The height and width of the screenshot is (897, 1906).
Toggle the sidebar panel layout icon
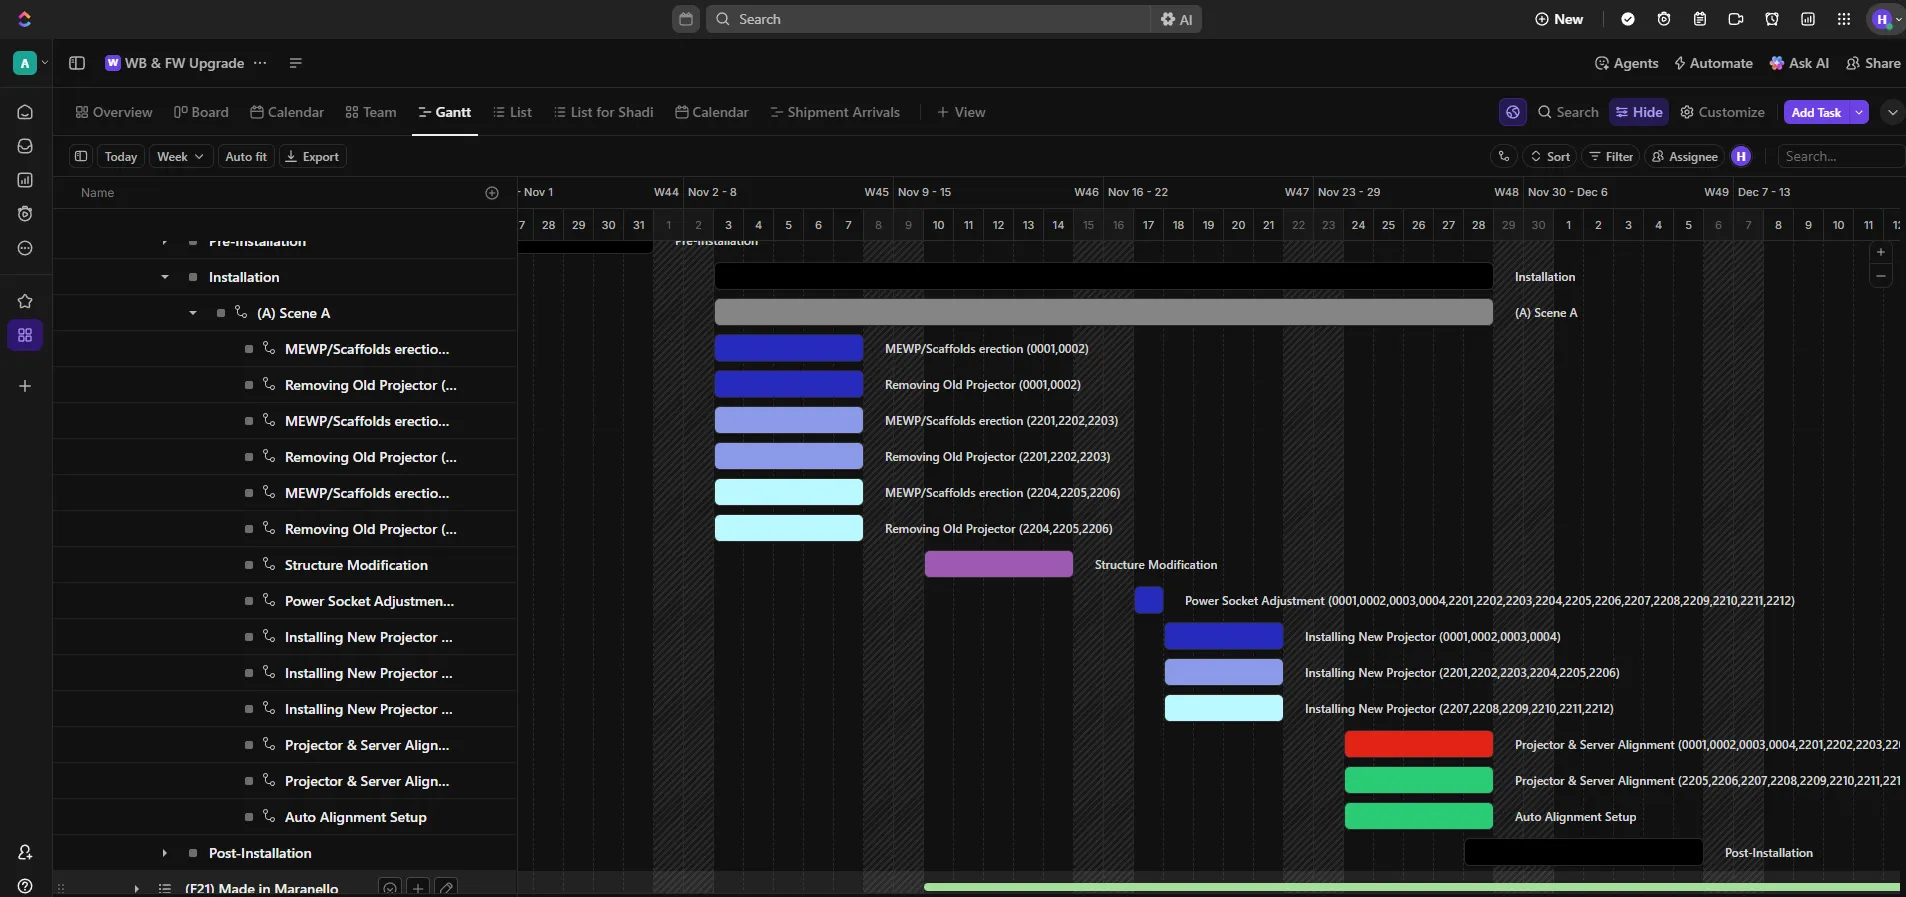(77, 63)
